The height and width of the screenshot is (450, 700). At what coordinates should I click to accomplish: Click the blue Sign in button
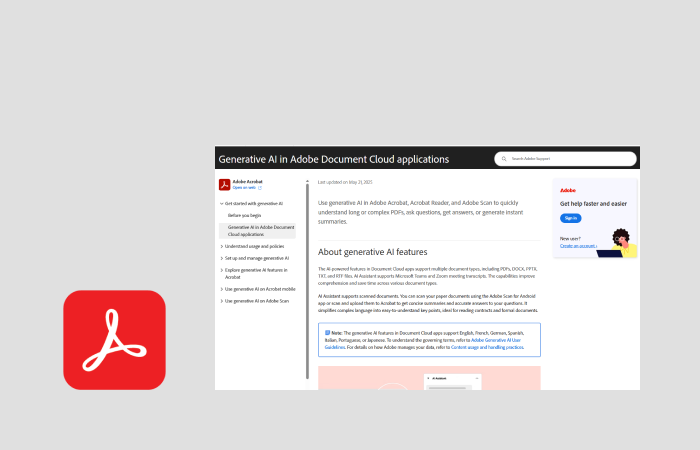[571, 218]
